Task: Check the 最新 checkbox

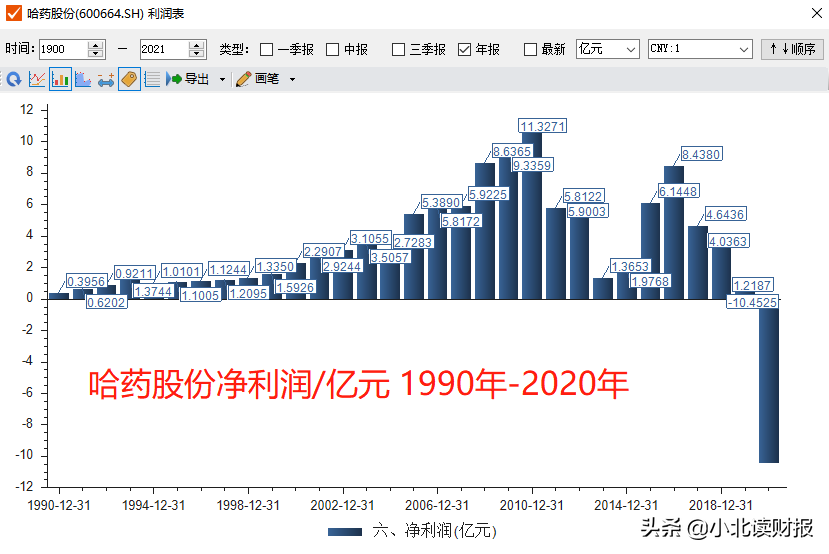Action: pyautogui.click(x=530, y=50)
